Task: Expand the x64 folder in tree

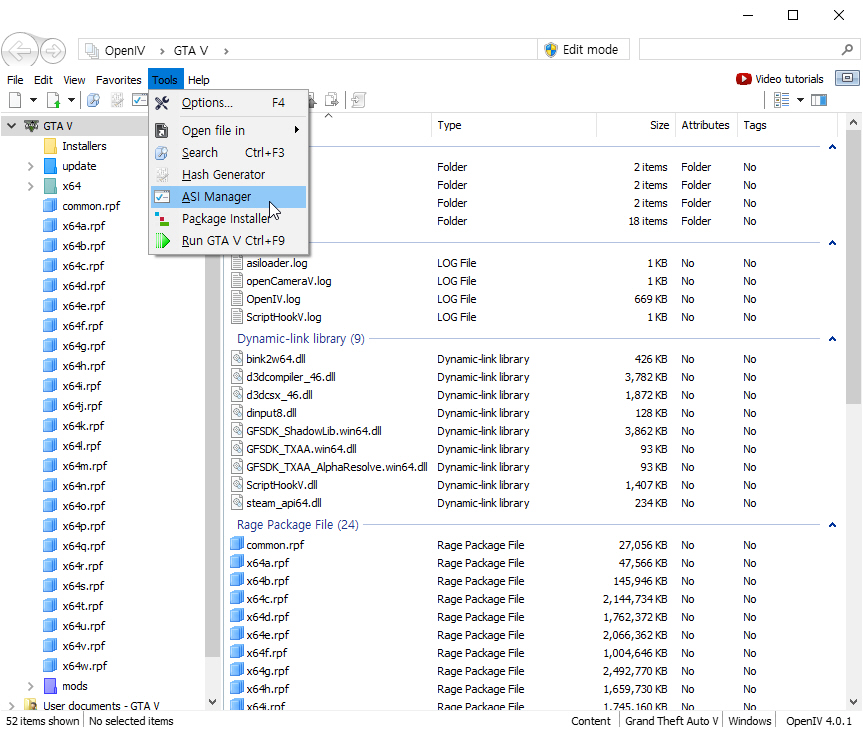Action: pos(31,186)
